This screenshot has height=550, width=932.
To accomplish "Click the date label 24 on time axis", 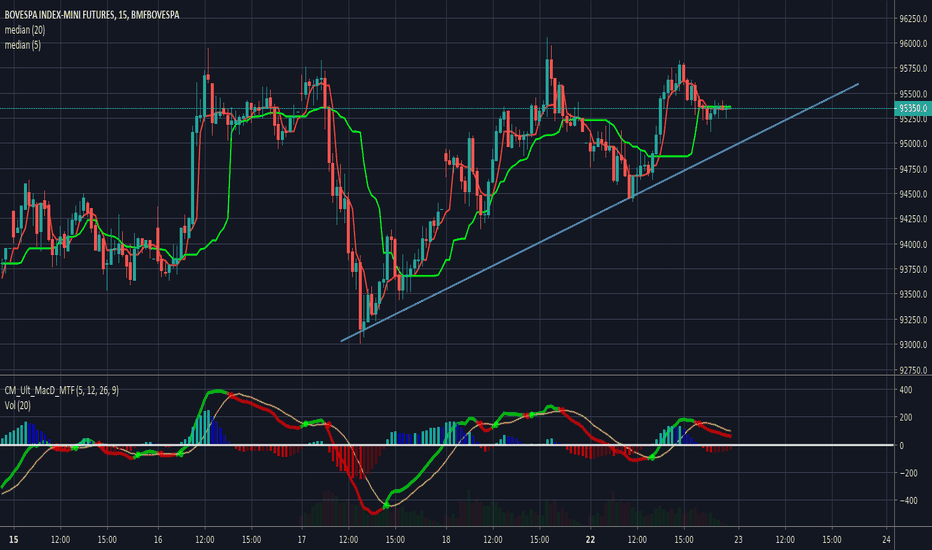I will pos(886,540).
